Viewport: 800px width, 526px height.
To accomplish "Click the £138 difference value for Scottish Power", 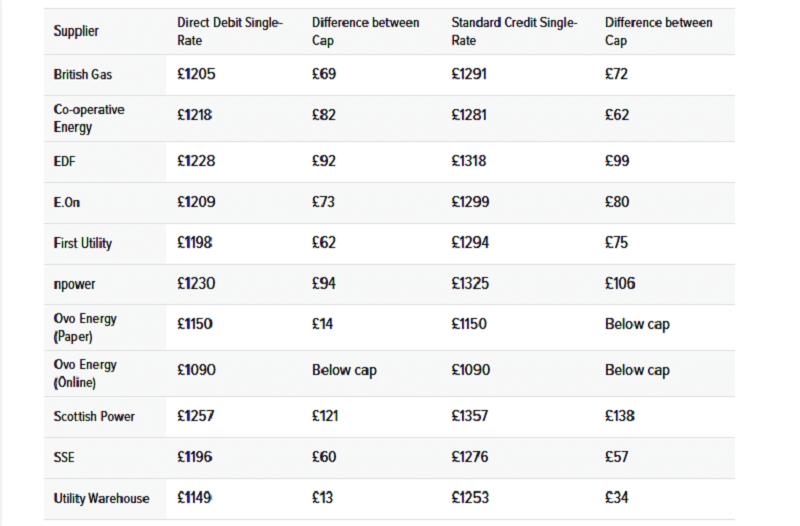I will pos(620,416).
